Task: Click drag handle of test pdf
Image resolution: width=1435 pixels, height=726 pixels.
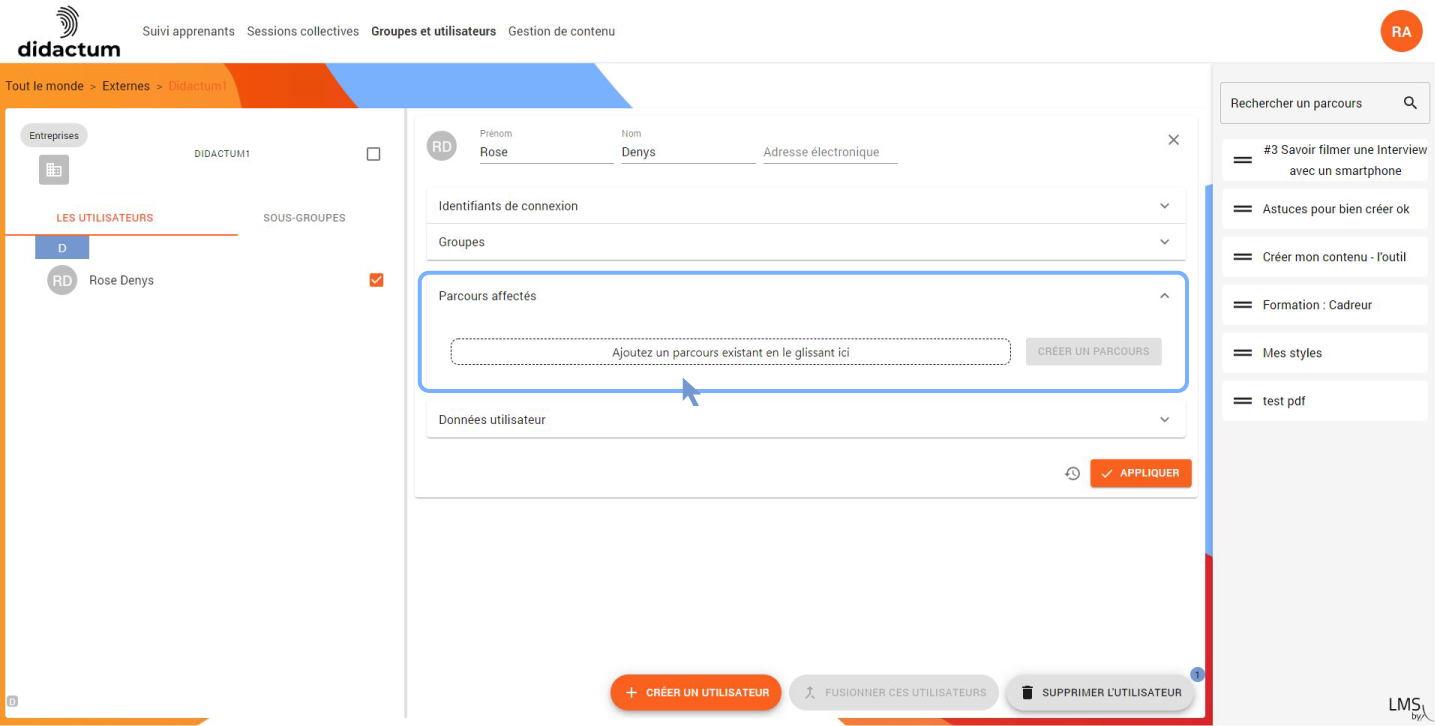Action: pos(1243,401)
